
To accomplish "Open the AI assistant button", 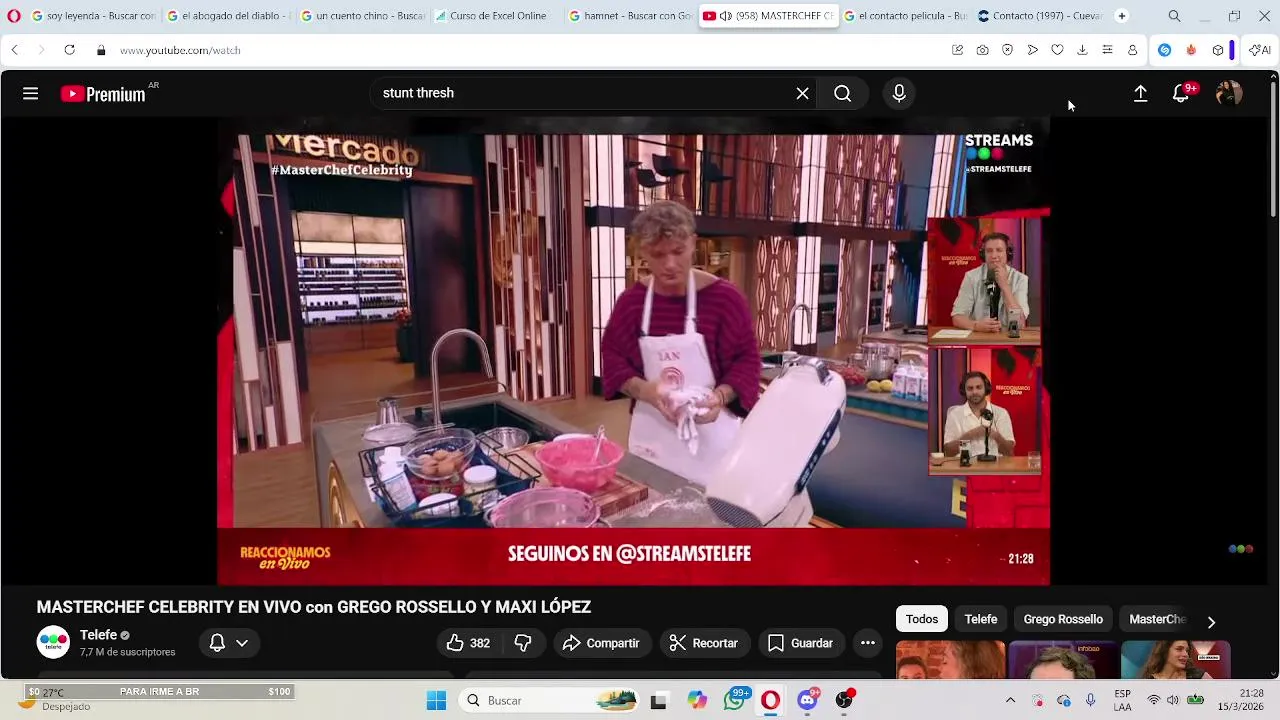I will 1260,50.
